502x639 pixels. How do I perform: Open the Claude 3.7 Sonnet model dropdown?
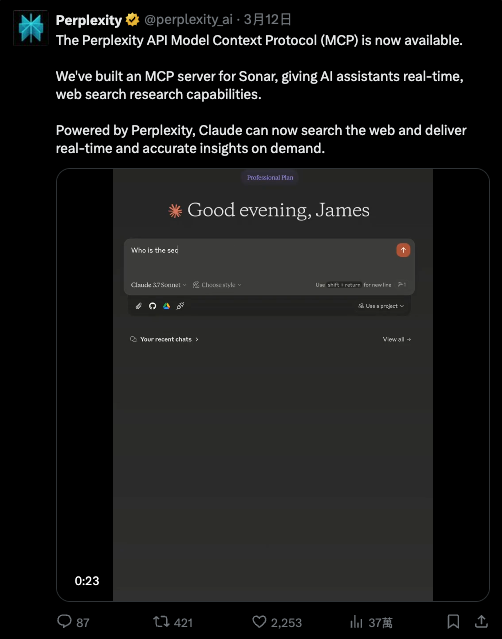click(x=159, y=285)
